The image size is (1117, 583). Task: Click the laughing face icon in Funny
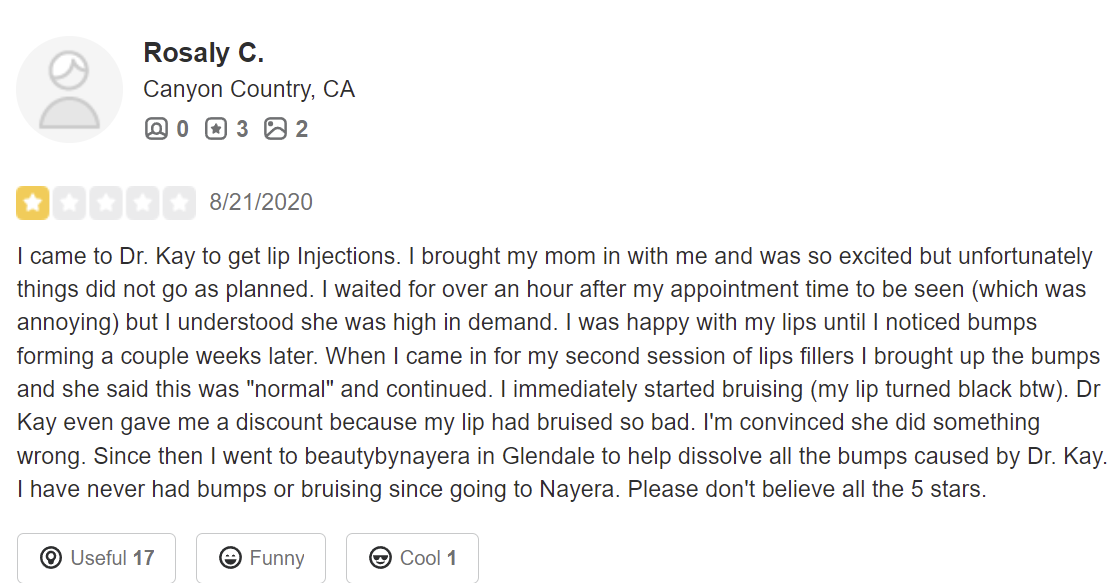[x=230, y=557]
